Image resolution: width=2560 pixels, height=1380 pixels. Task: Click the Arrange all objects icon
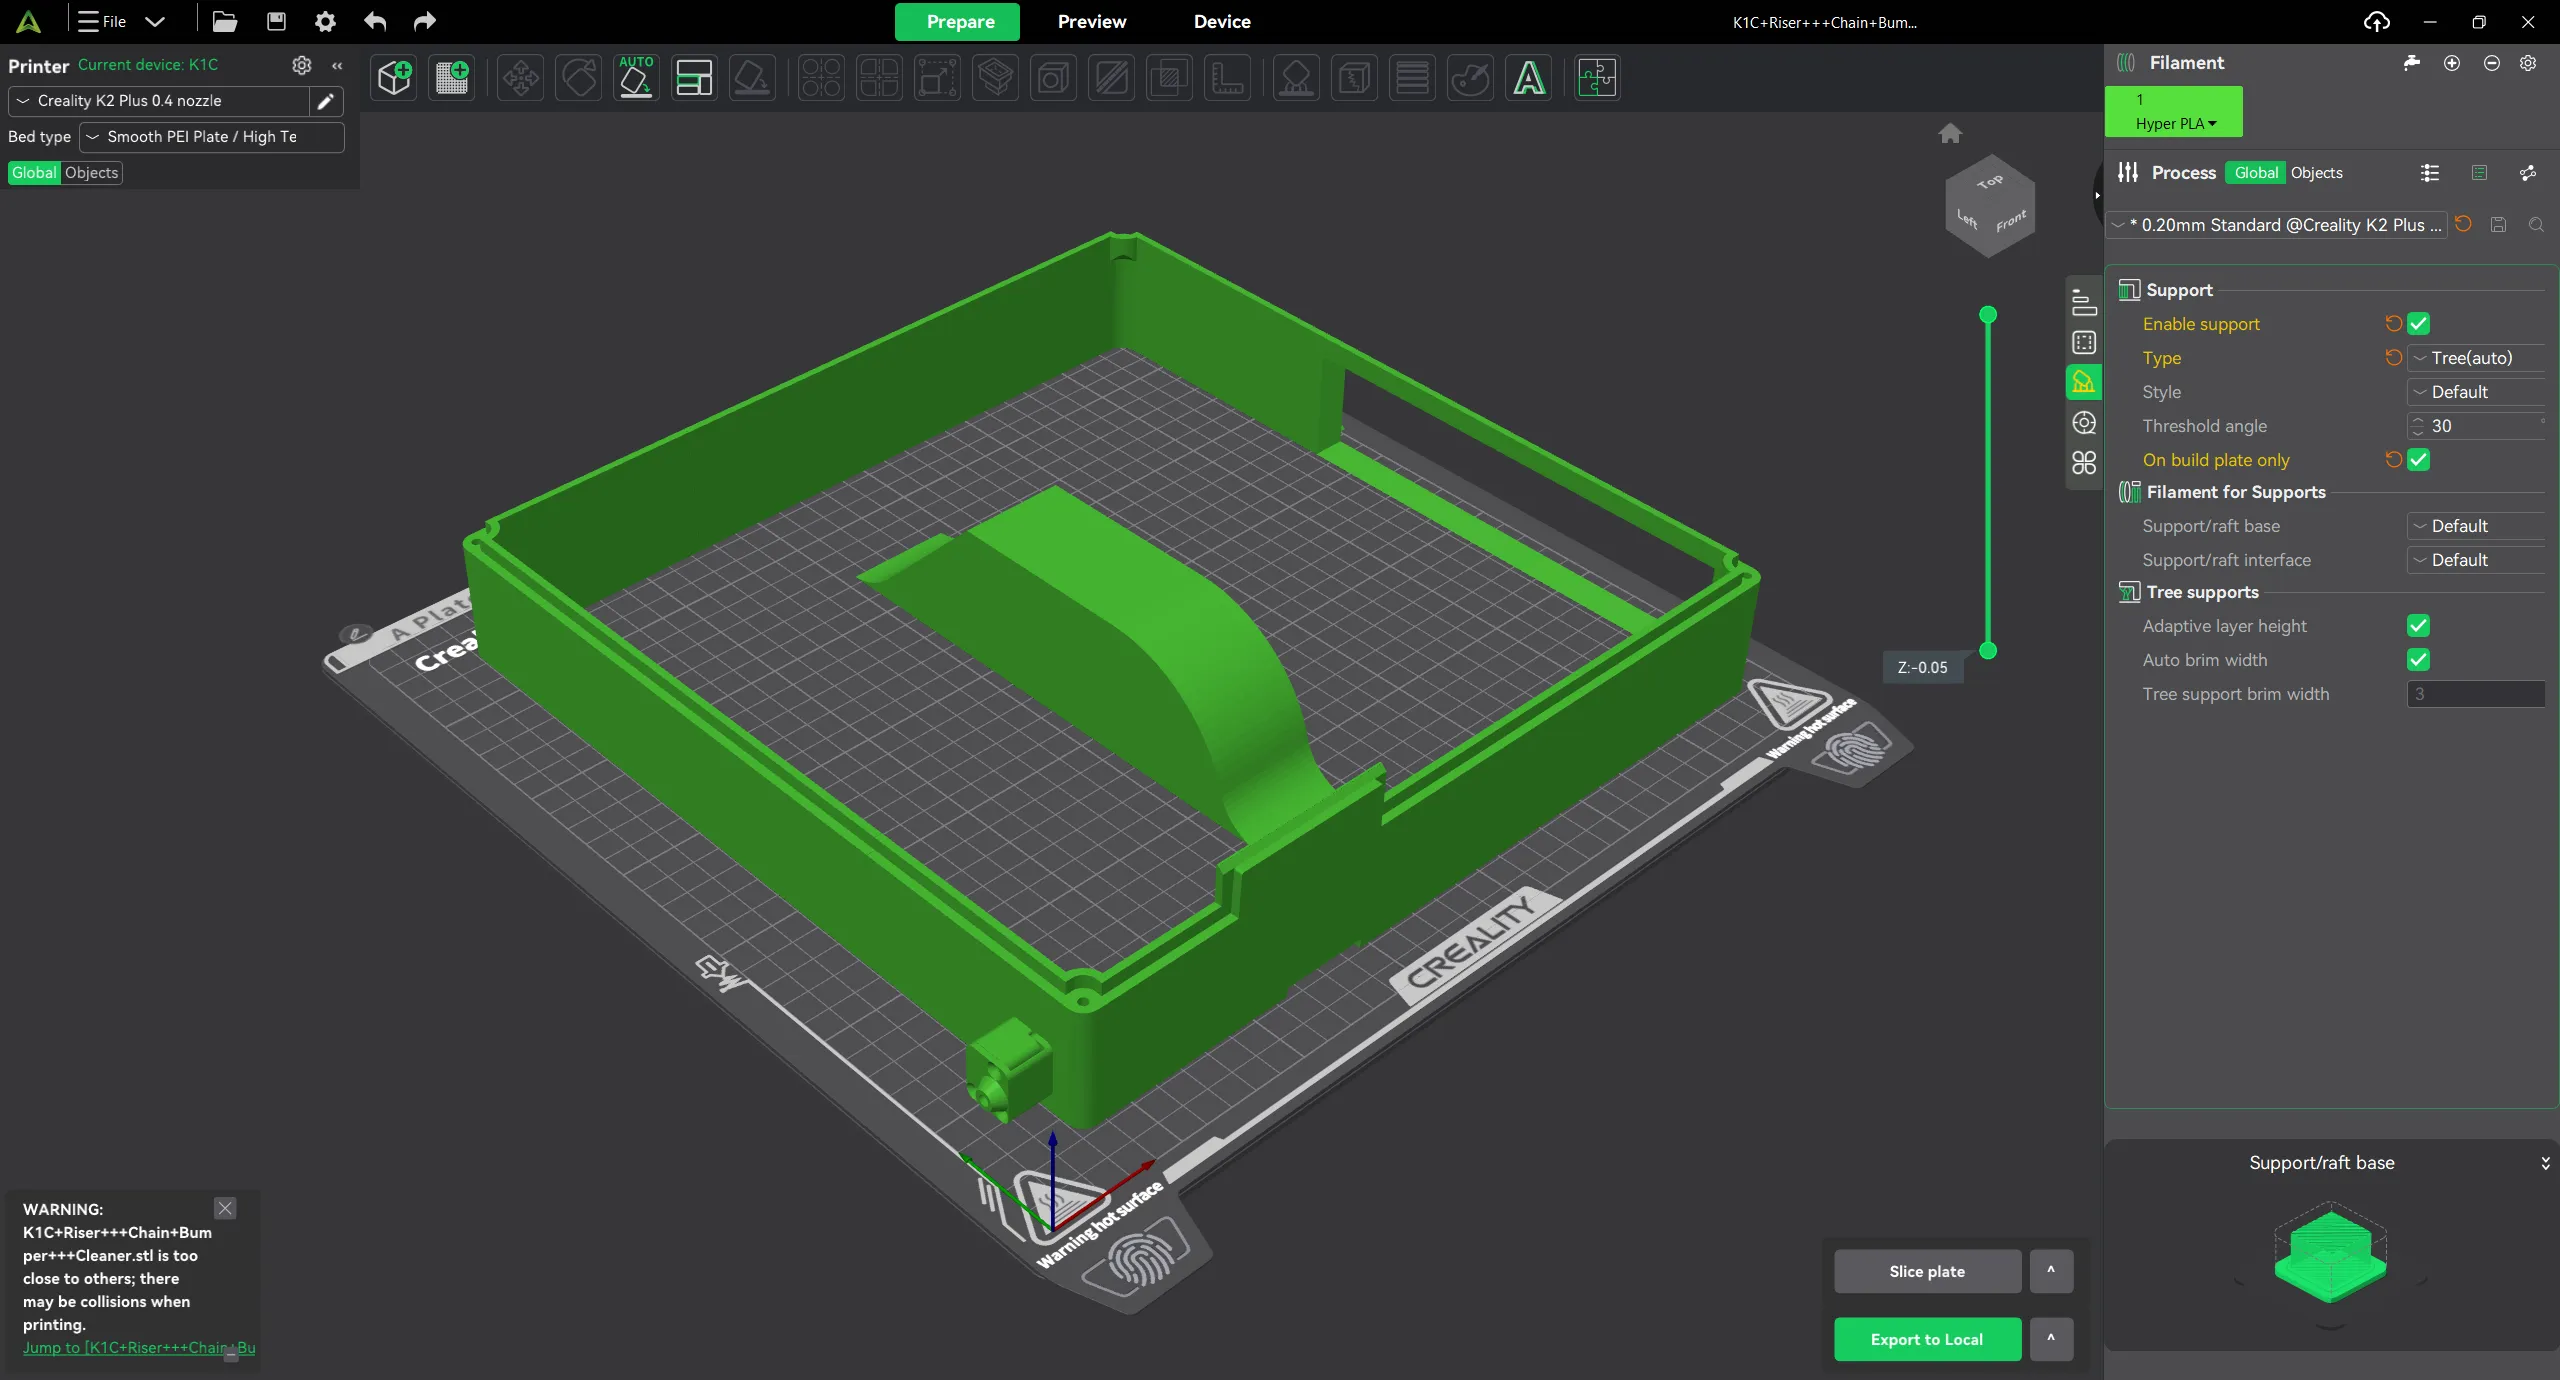tap(694, 78)
